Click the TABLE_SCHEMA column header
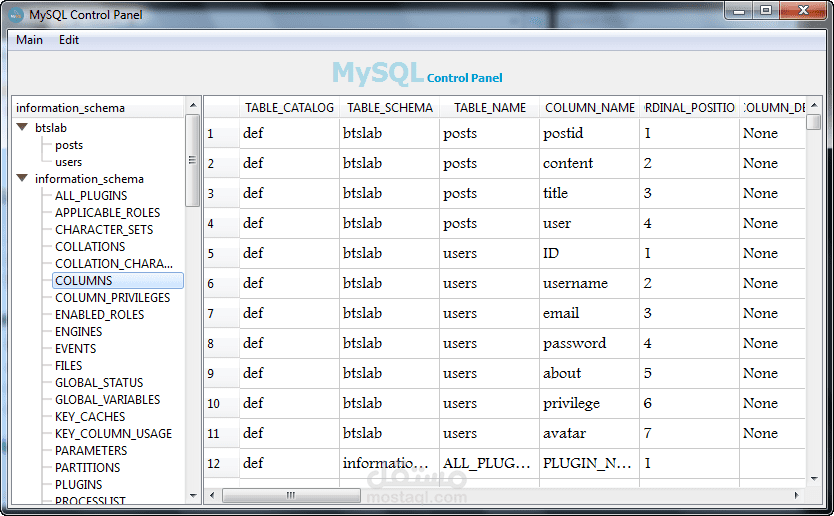834x516 pixels. tap(390, 108)
